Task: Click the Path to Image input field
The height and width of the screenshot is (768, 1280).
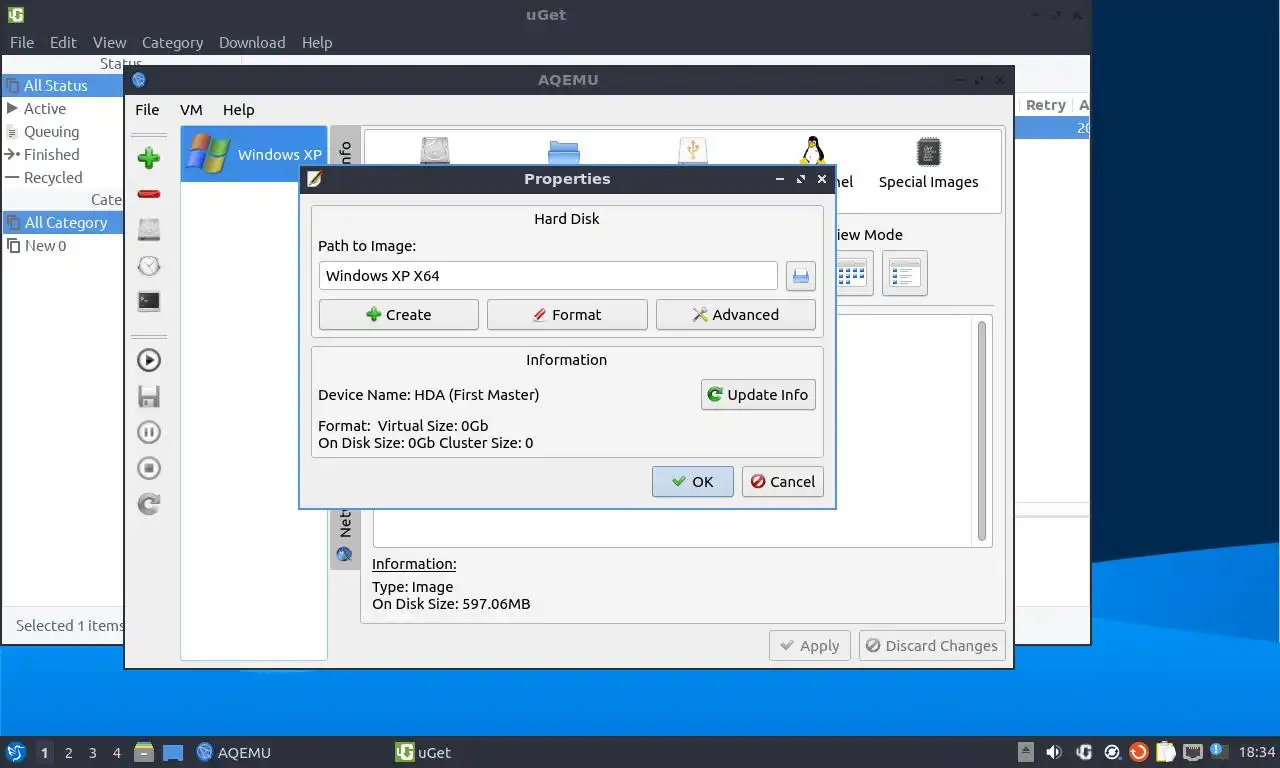Action: tap(548, 276)
